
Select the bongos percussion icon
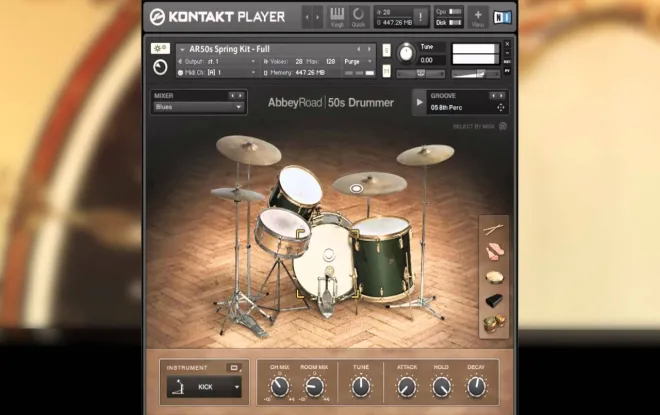pyautogui.click(x=493, y=324)
